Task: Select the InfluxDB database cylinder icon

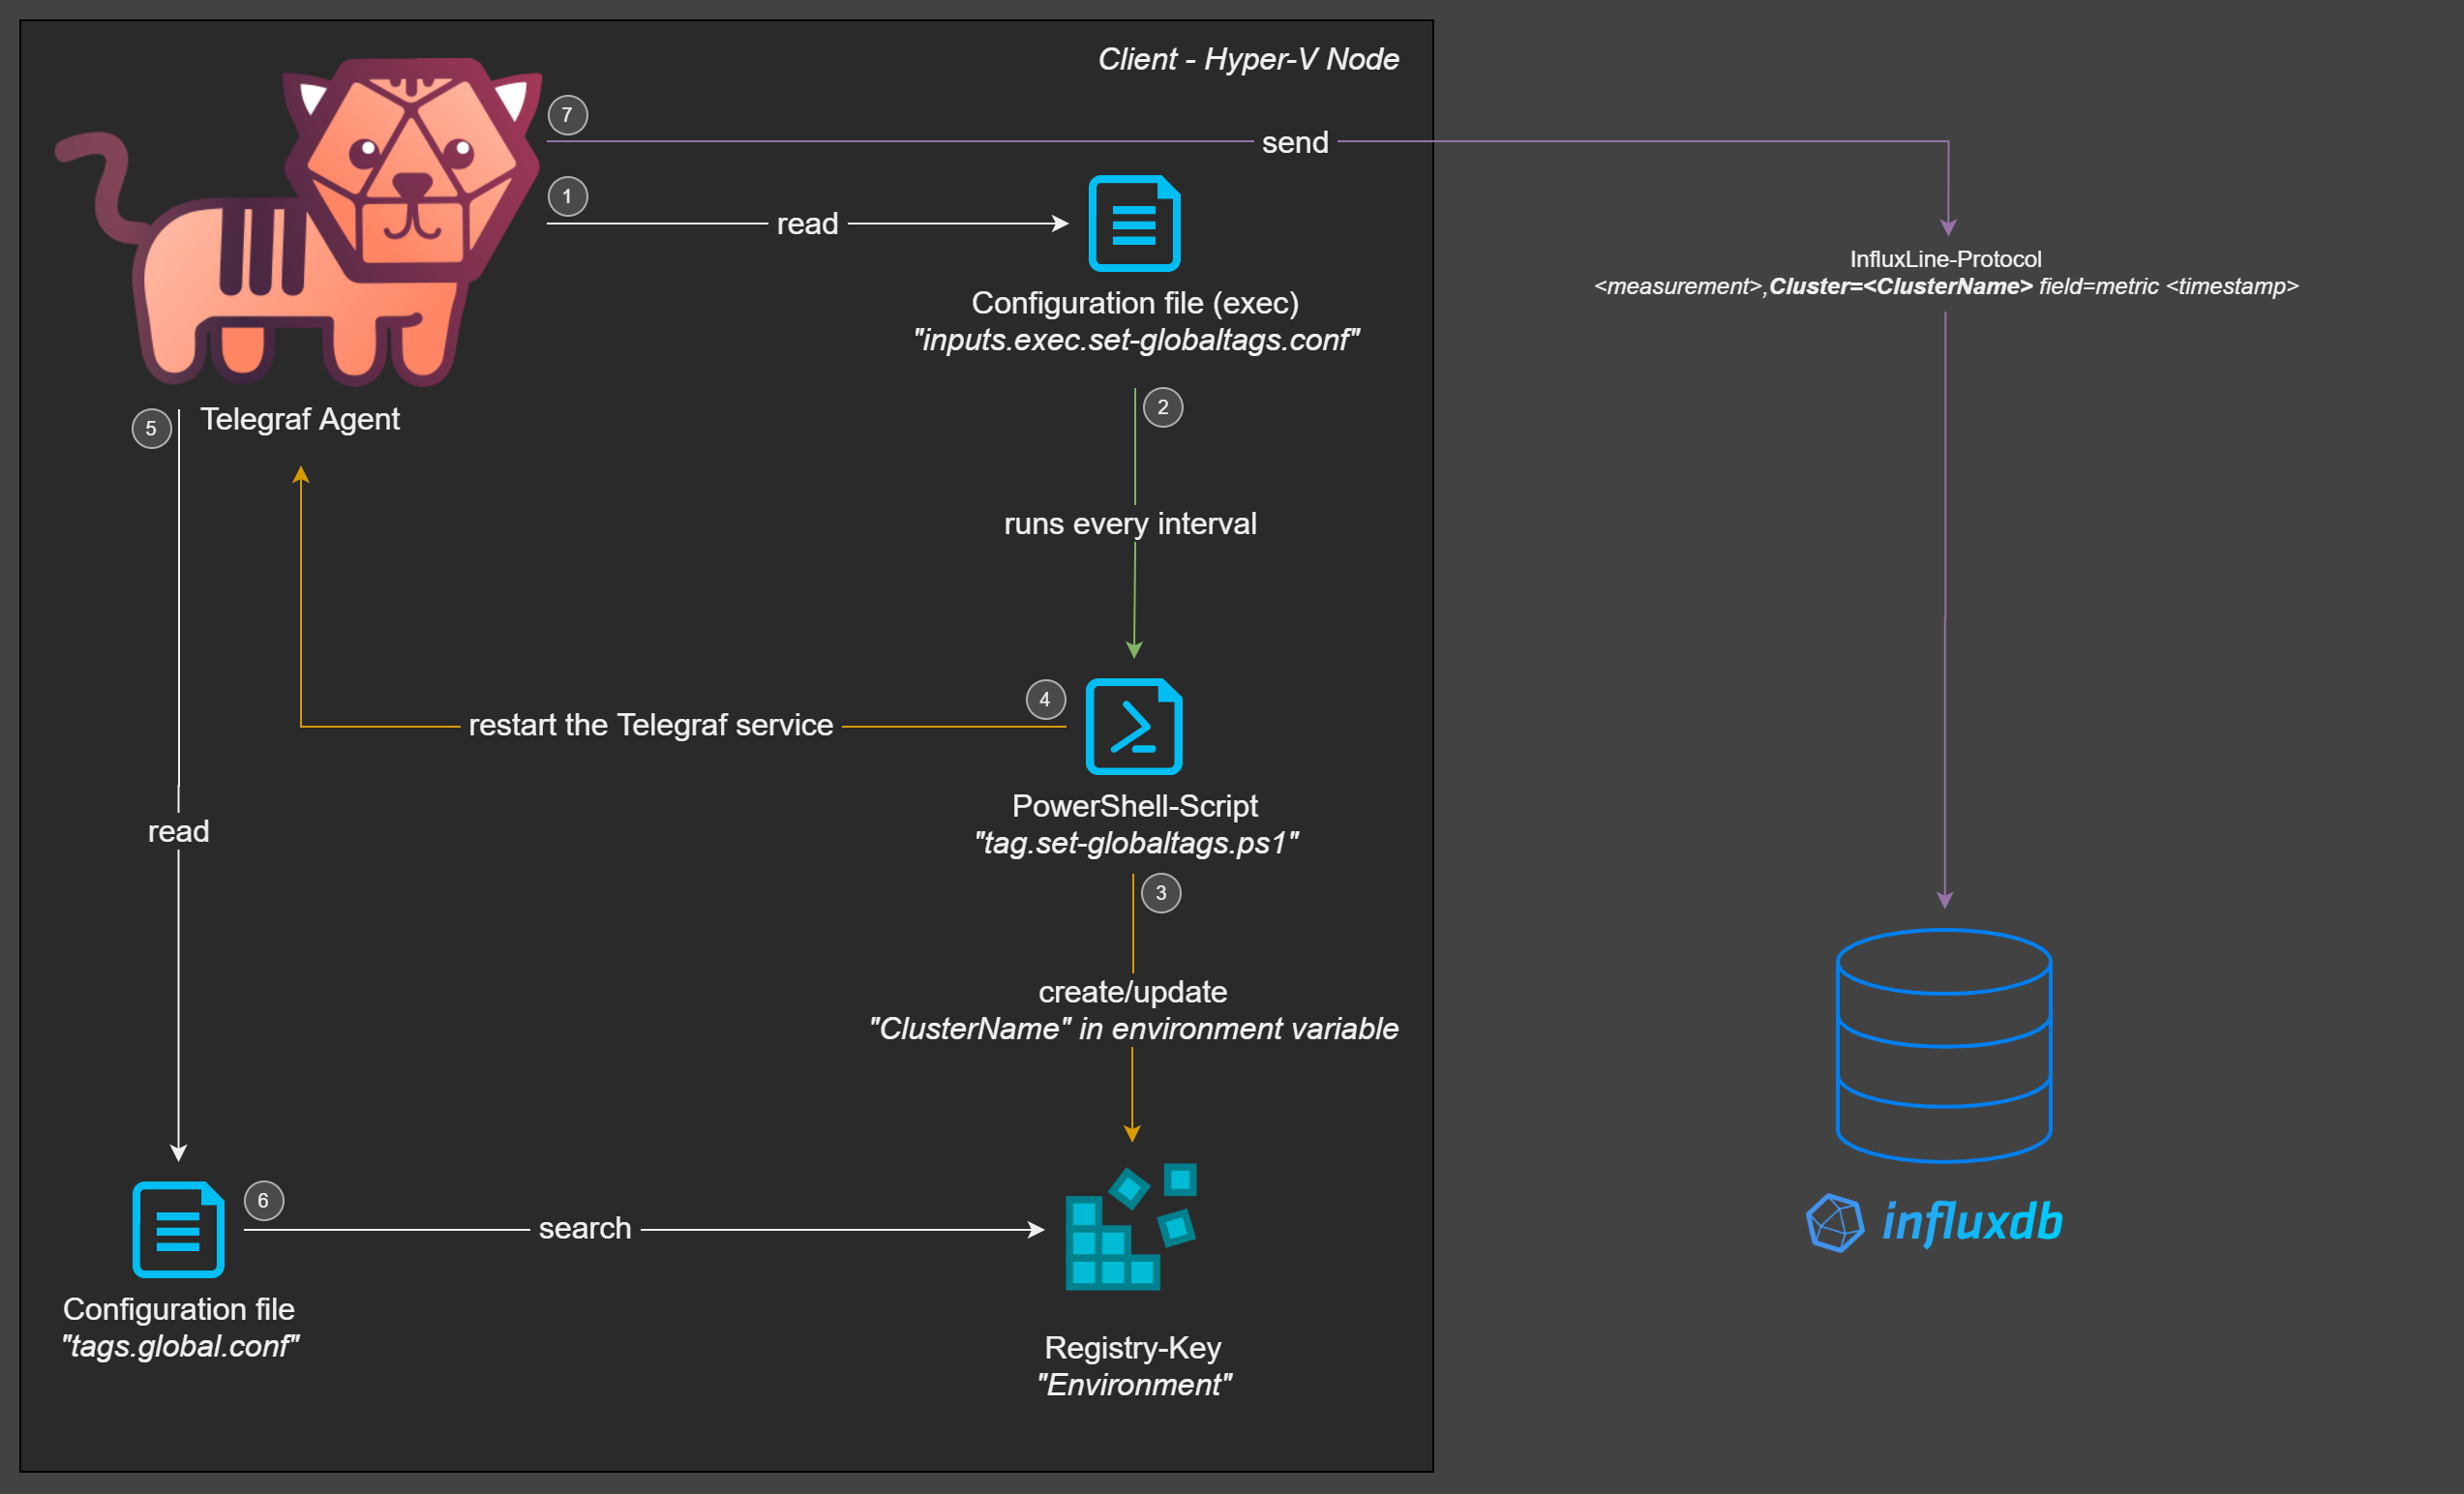Action: [x=1944, y=1046]
